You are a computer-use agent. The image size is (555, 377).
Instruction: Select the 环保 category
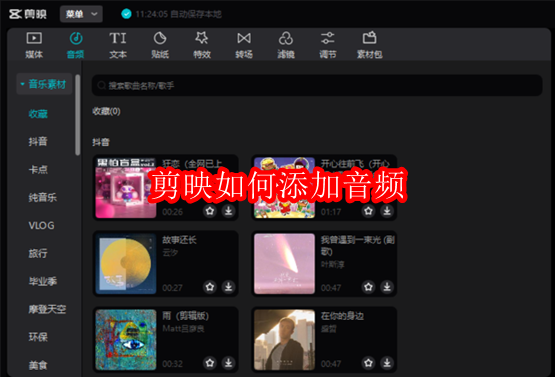pos(38,337)
